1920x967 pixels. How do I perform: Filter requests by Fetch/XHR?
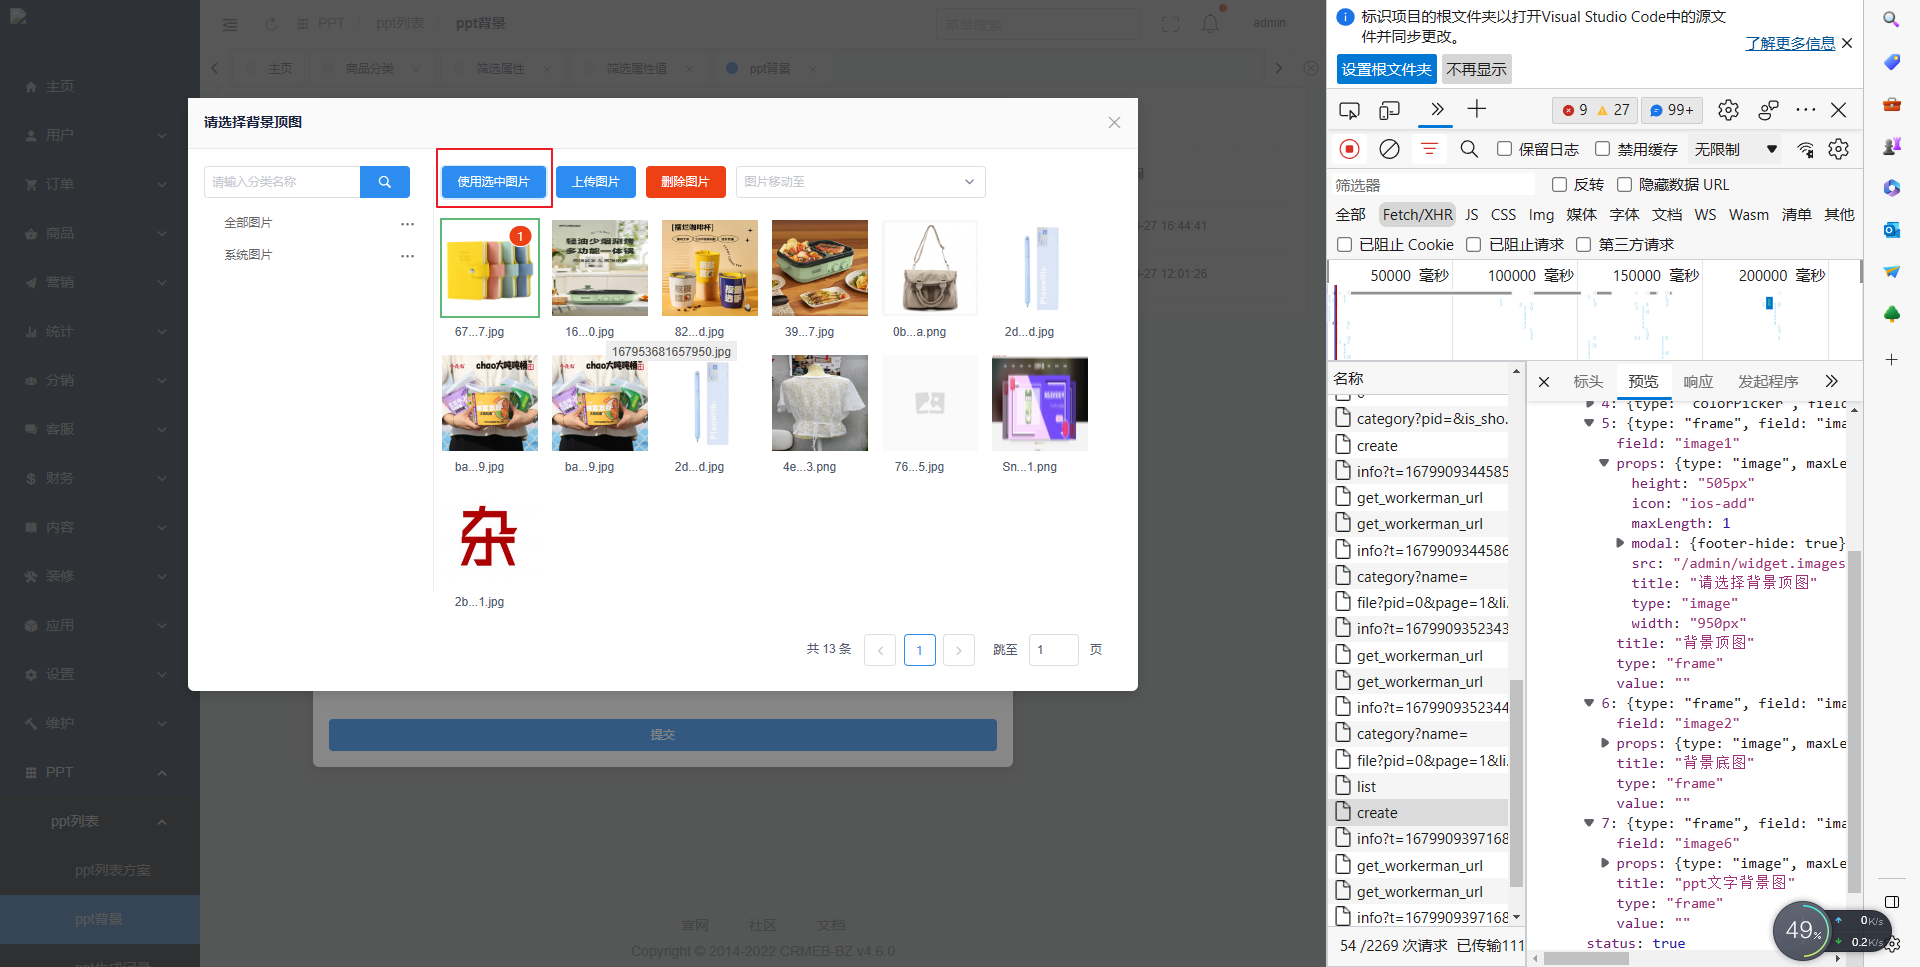point(1417,215)
